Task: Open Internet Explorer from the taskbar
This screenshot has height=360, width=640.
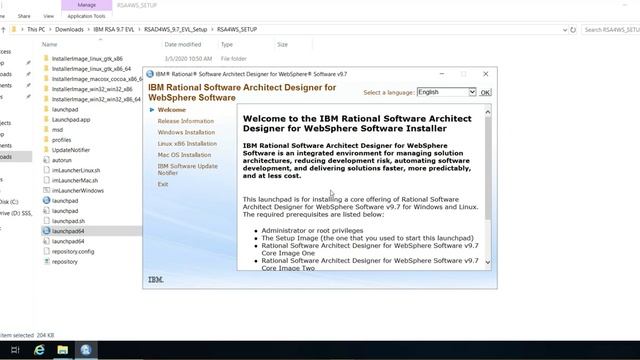Action: click(x=39, y=350)
